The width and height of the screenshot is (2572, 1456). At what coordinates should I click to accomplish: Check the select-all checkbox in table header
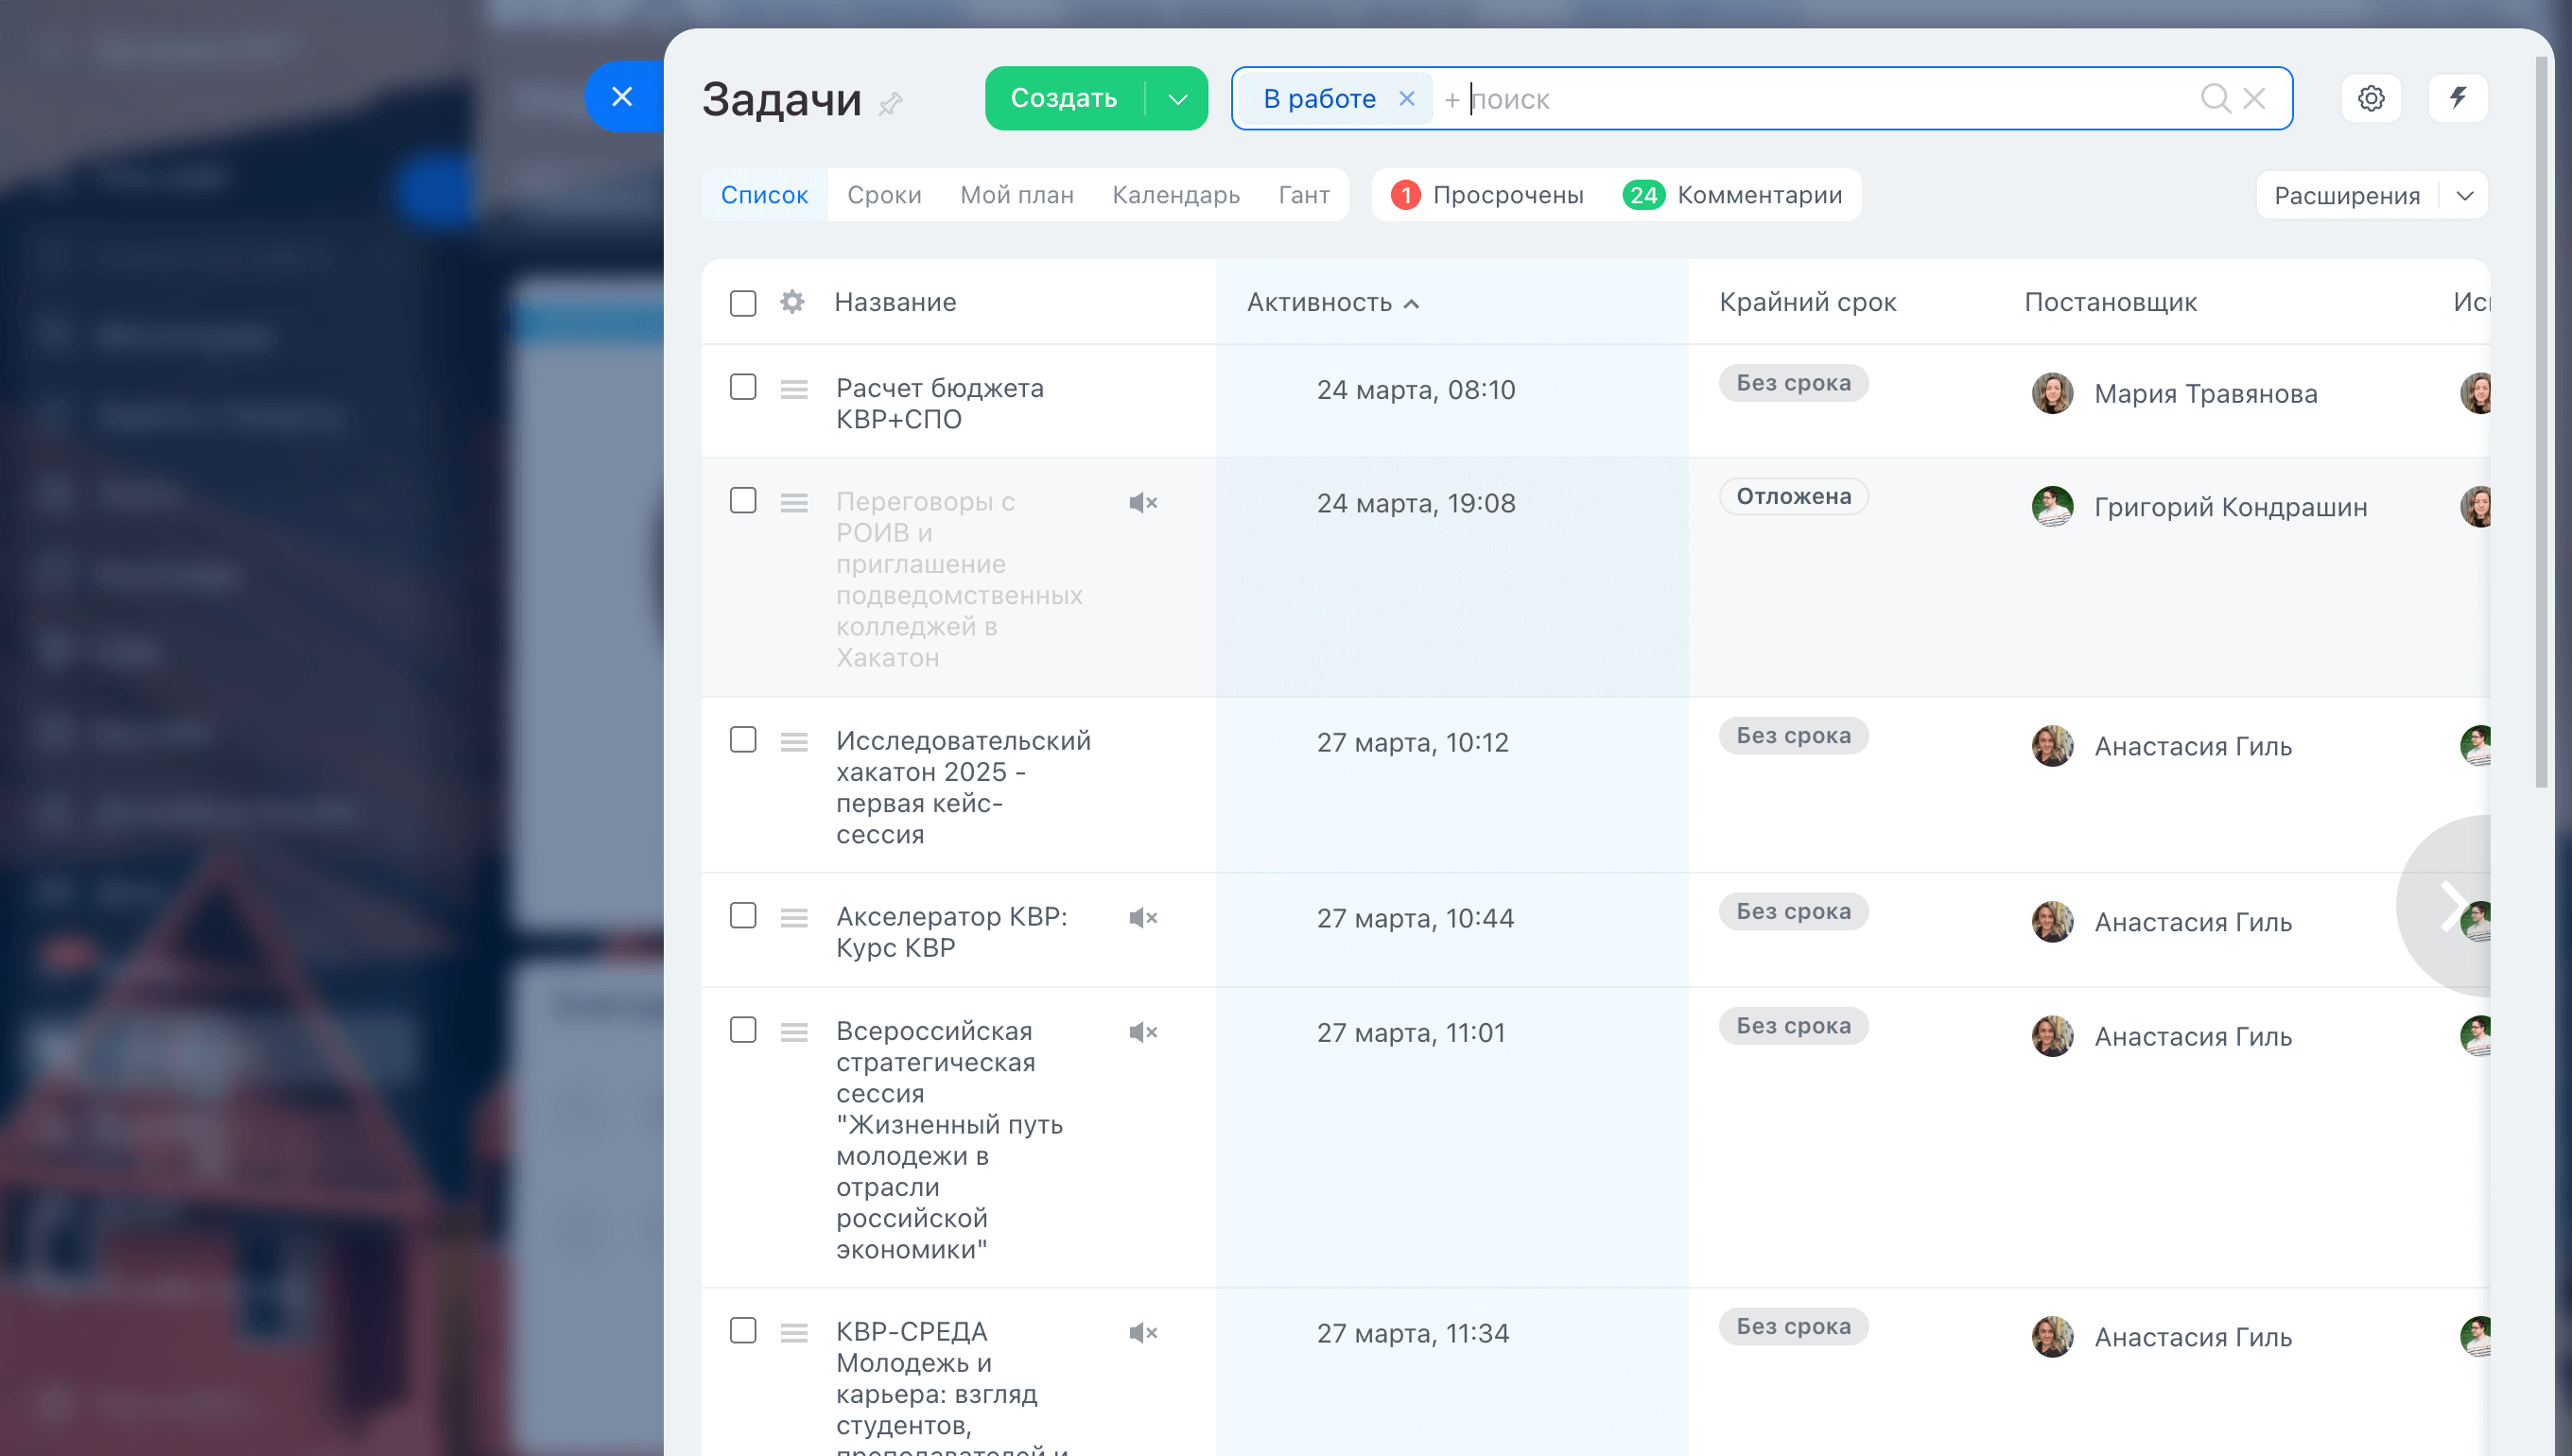pyautogui.click(x=743, y=303)
